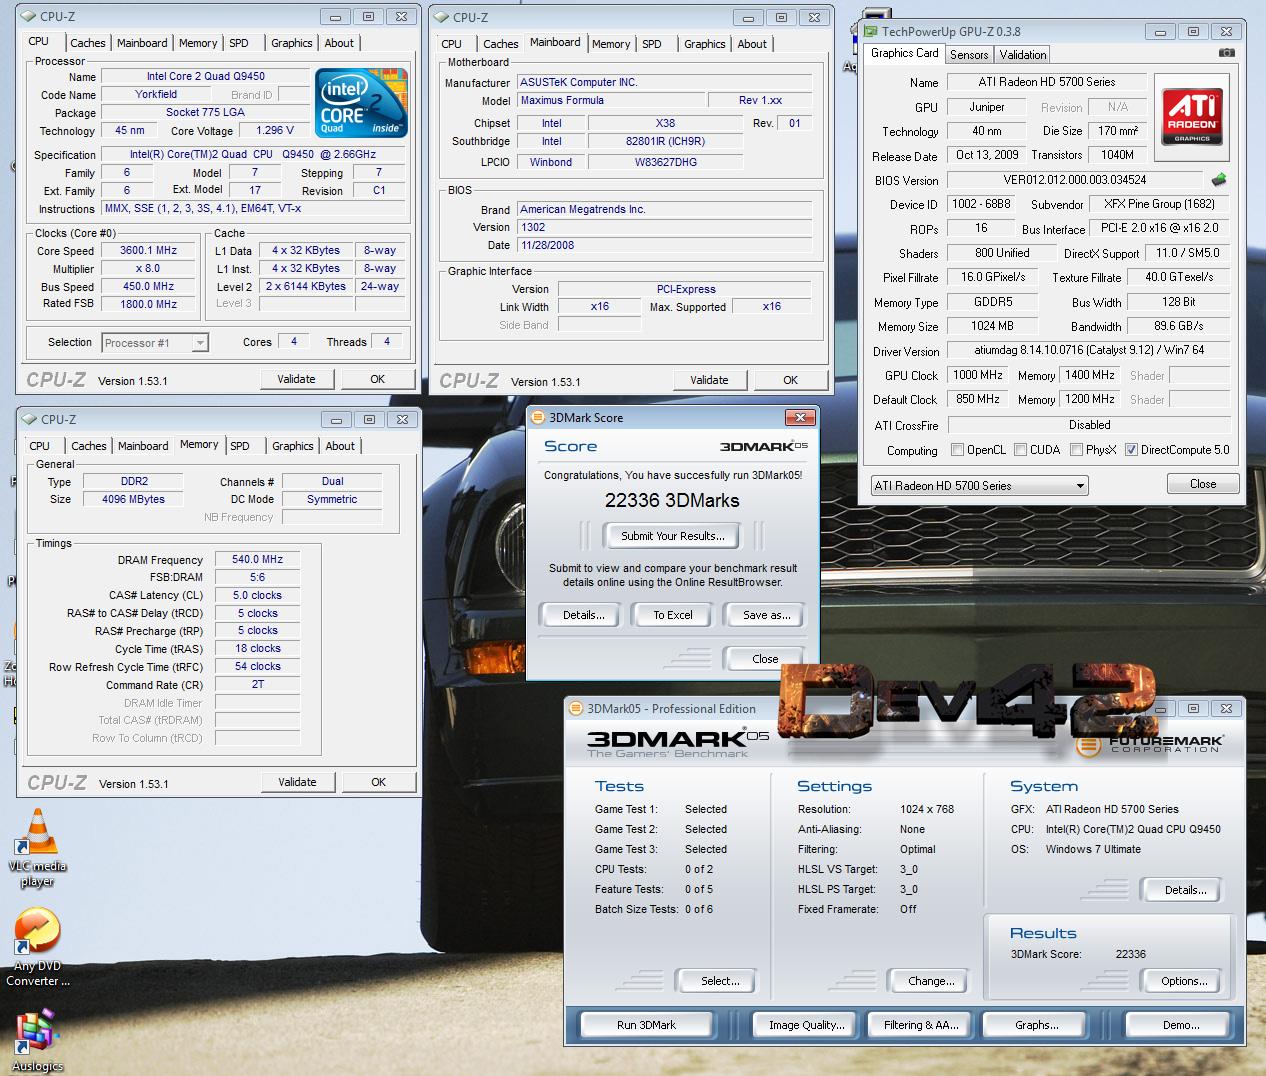The height and width of the screenshot is (1076, 1266).
Task: Toggle the CUDA checkbox
Action: tap(1020, 450)
